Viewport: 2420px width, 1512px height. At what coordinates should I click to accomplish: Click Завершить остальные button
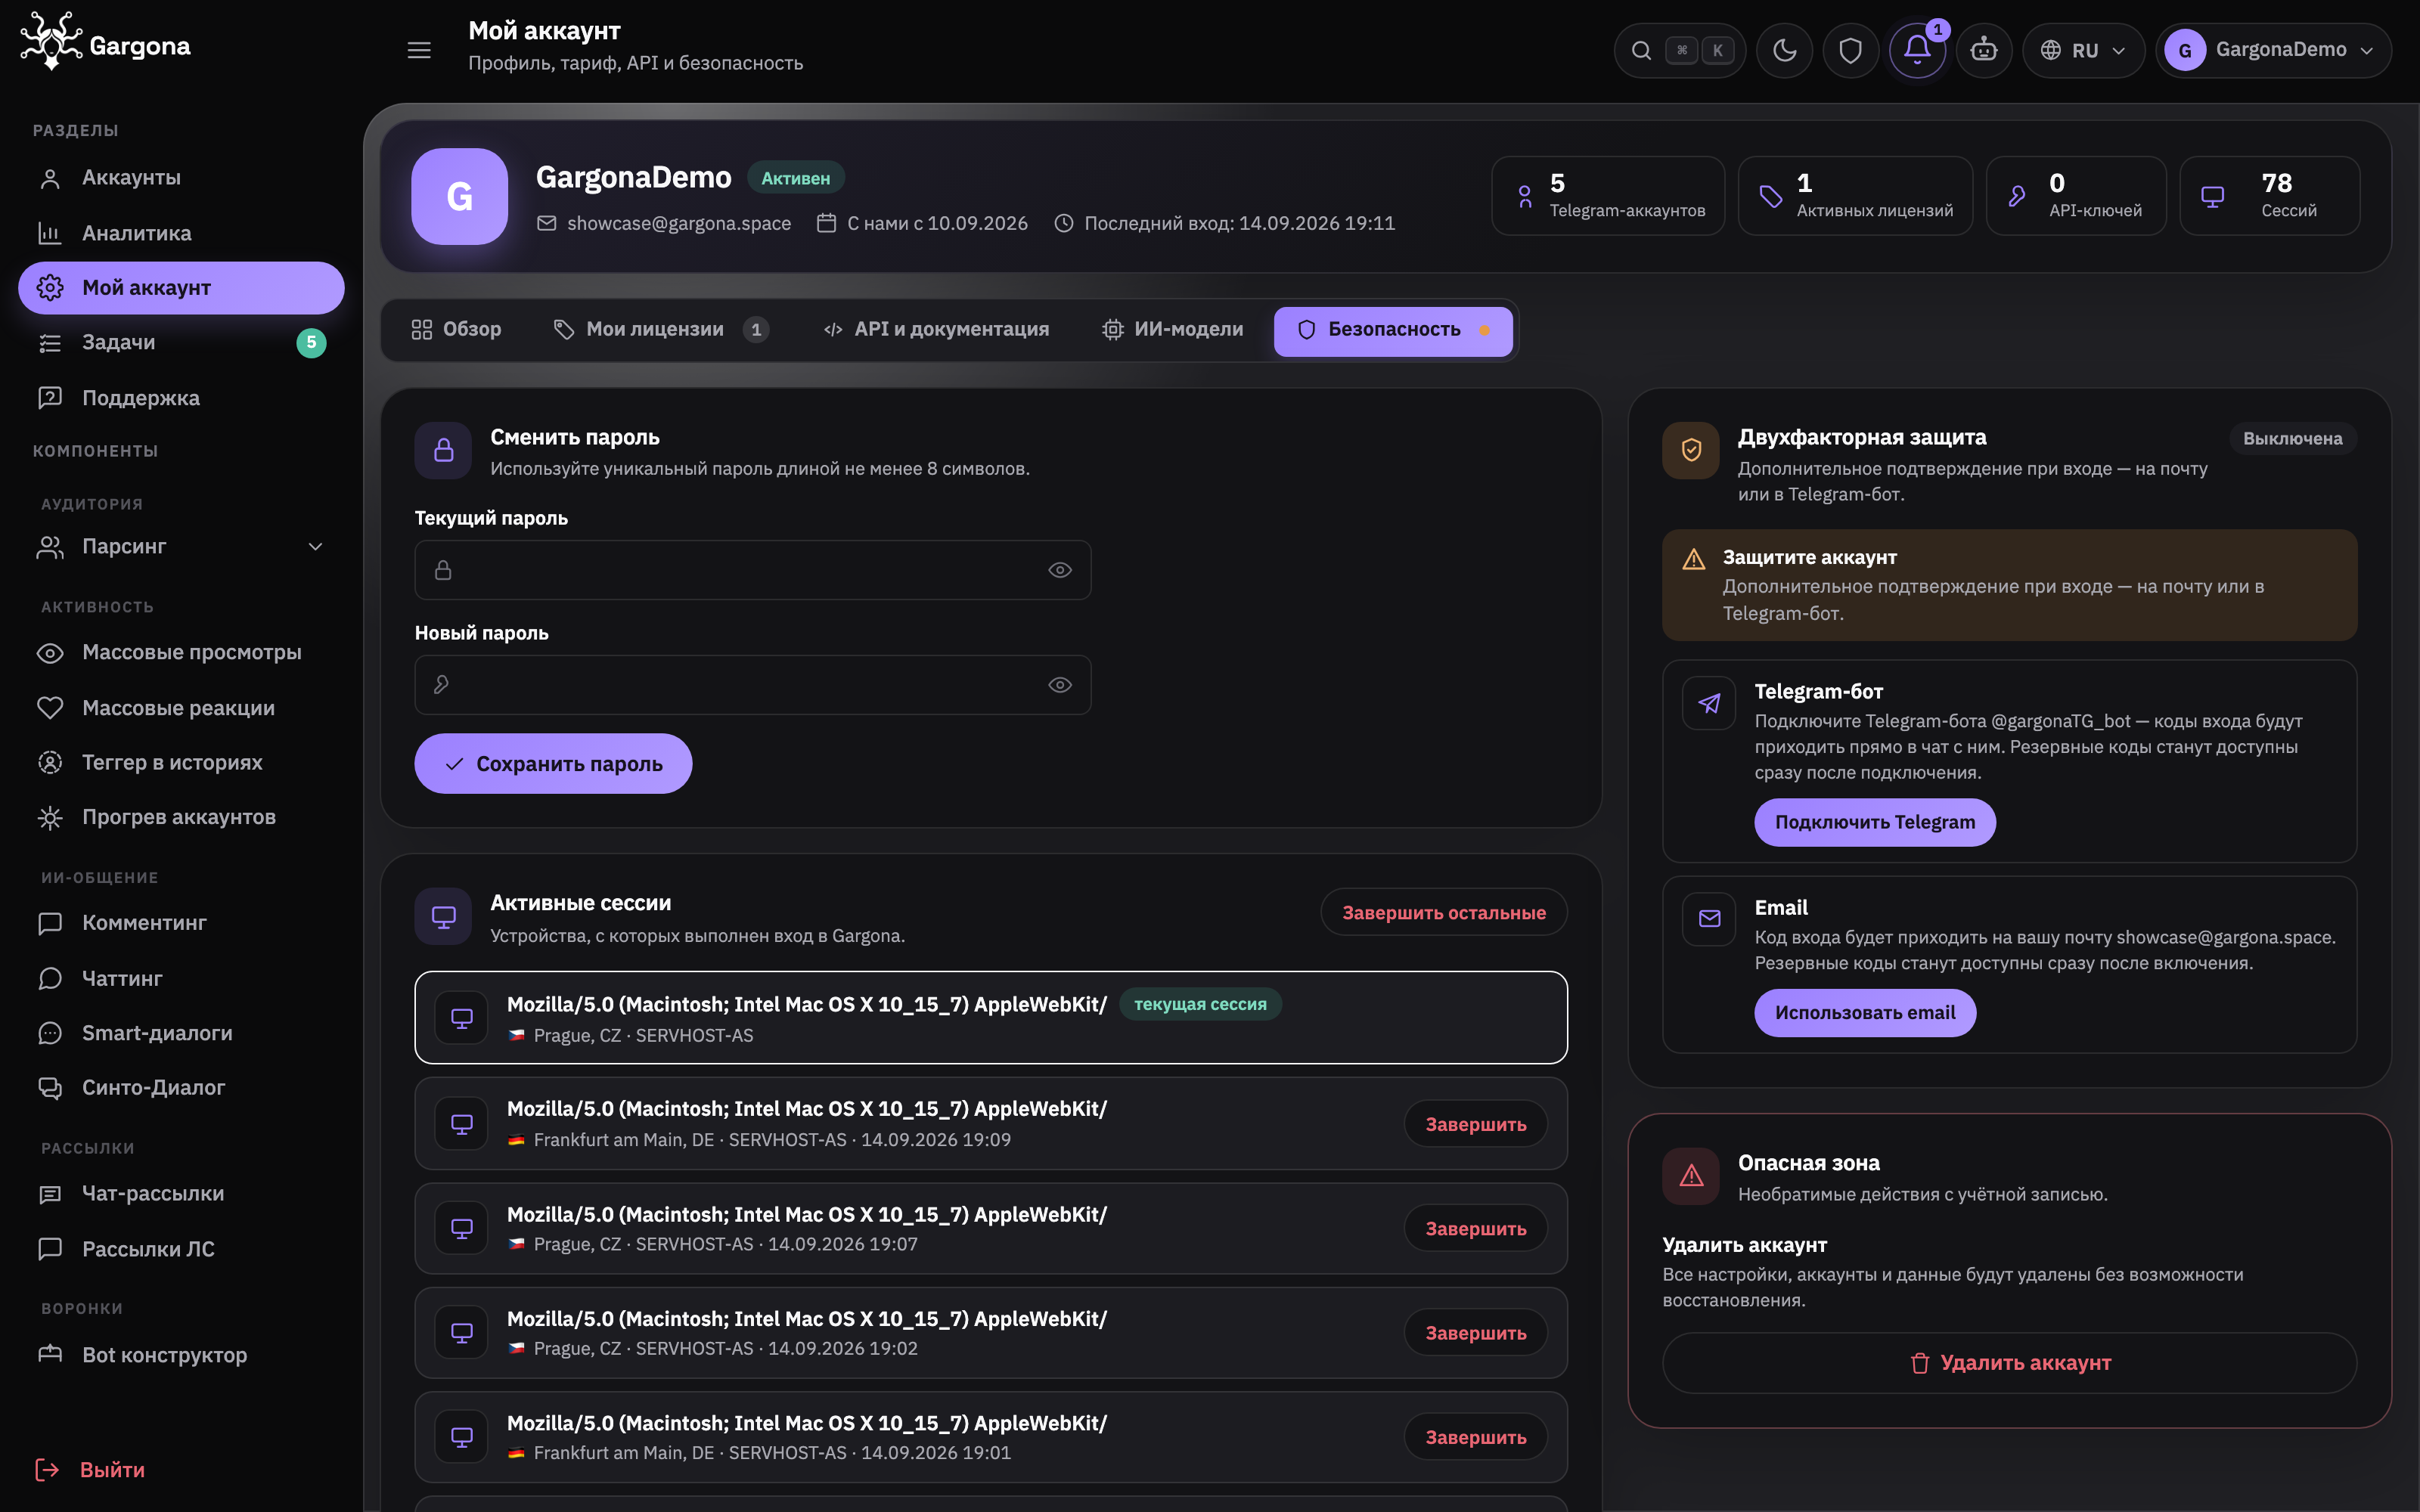coord(1444,913)
